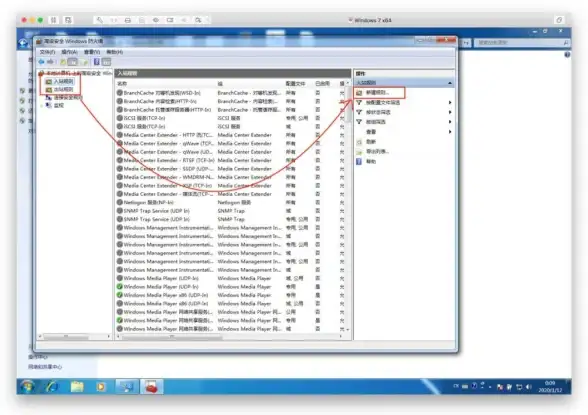
Task: Click the filter funnel icon beside 按组筛选
Action: (359, 122)
